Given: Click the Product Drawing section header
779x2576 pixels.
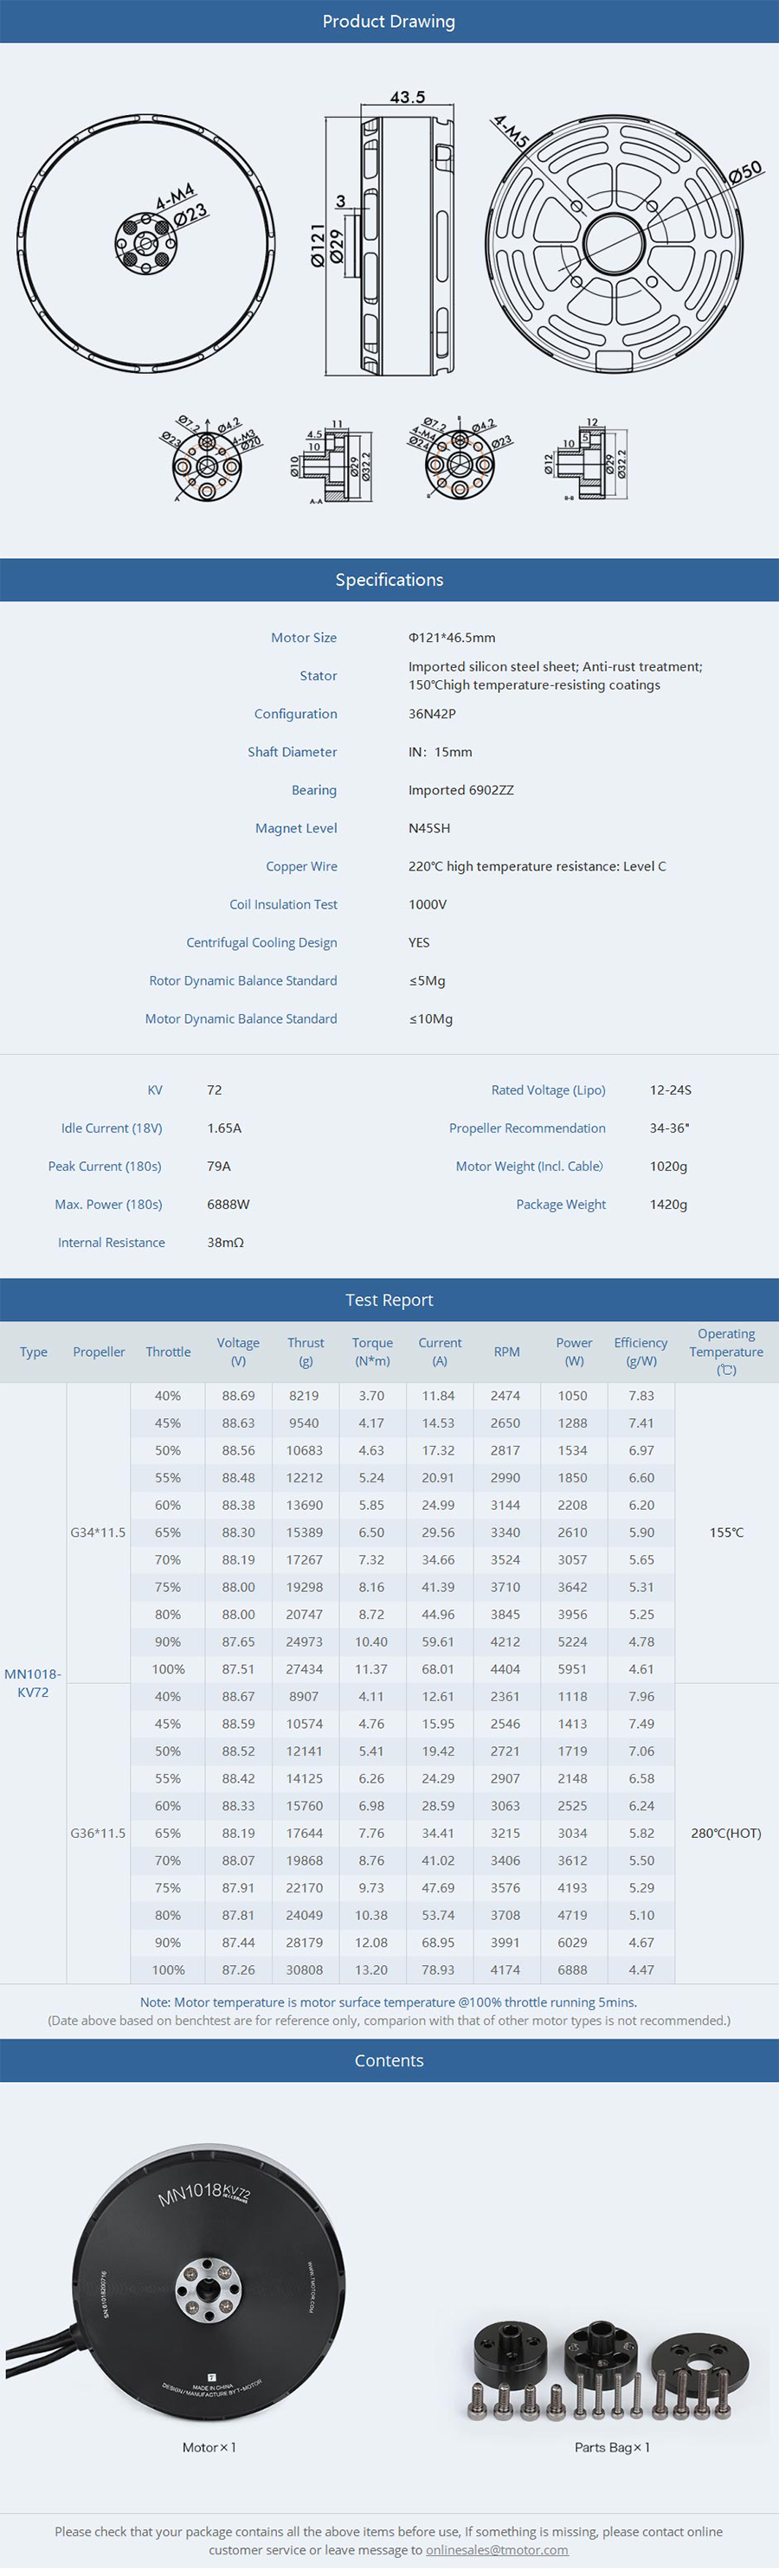Looking at the screenshot, I should tap(389, 21).
